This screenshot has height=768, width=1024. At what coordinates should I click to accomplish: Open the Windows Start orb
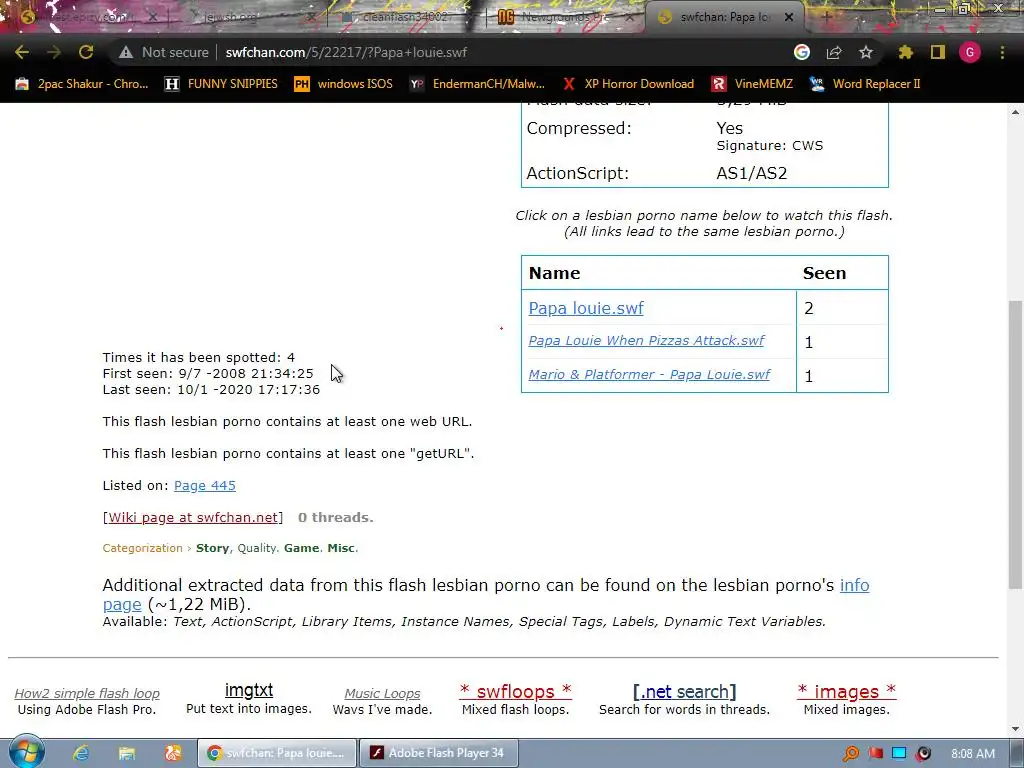26,752
